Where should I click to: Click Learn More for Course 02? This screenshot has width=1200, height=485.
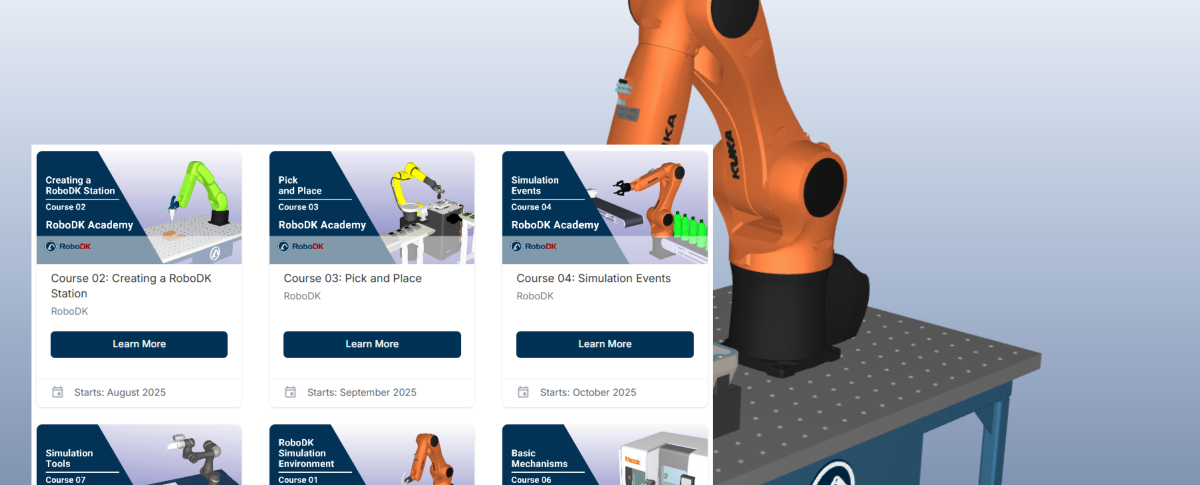pyautogui.click(x=139, y=344)
